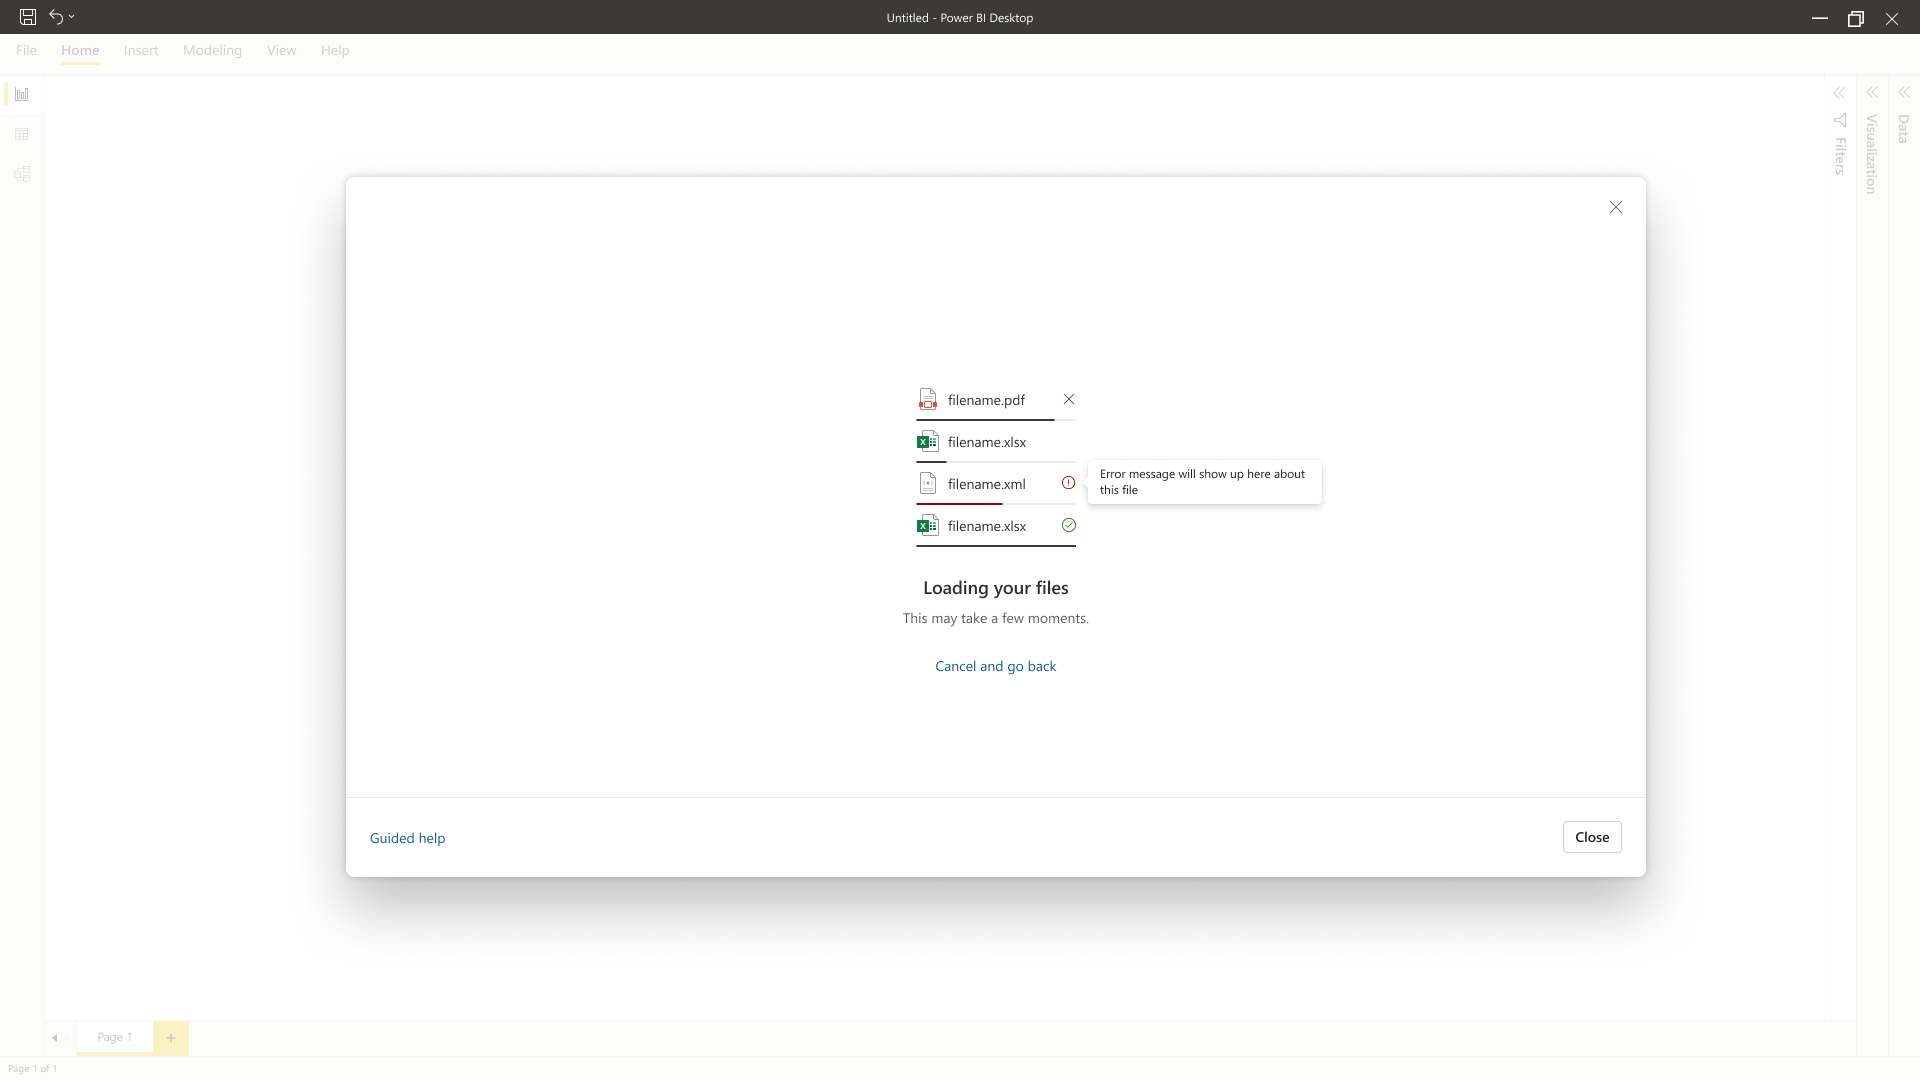Image resolution: width=1920 pixels, height=1080 pixels.
Task: Add a new page with plus button
Action: [x=171, y=1038]
